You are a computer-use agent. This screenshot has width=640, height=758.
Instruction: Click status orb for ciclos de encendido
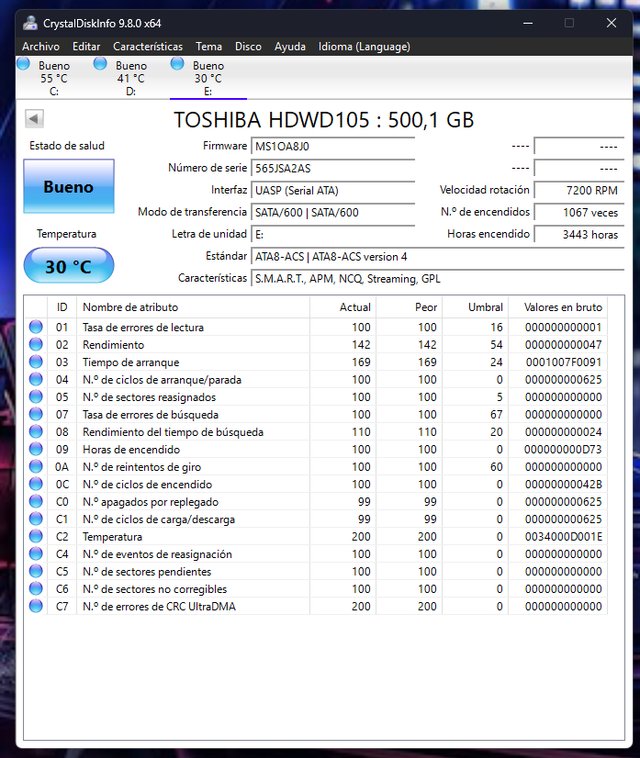36,484
